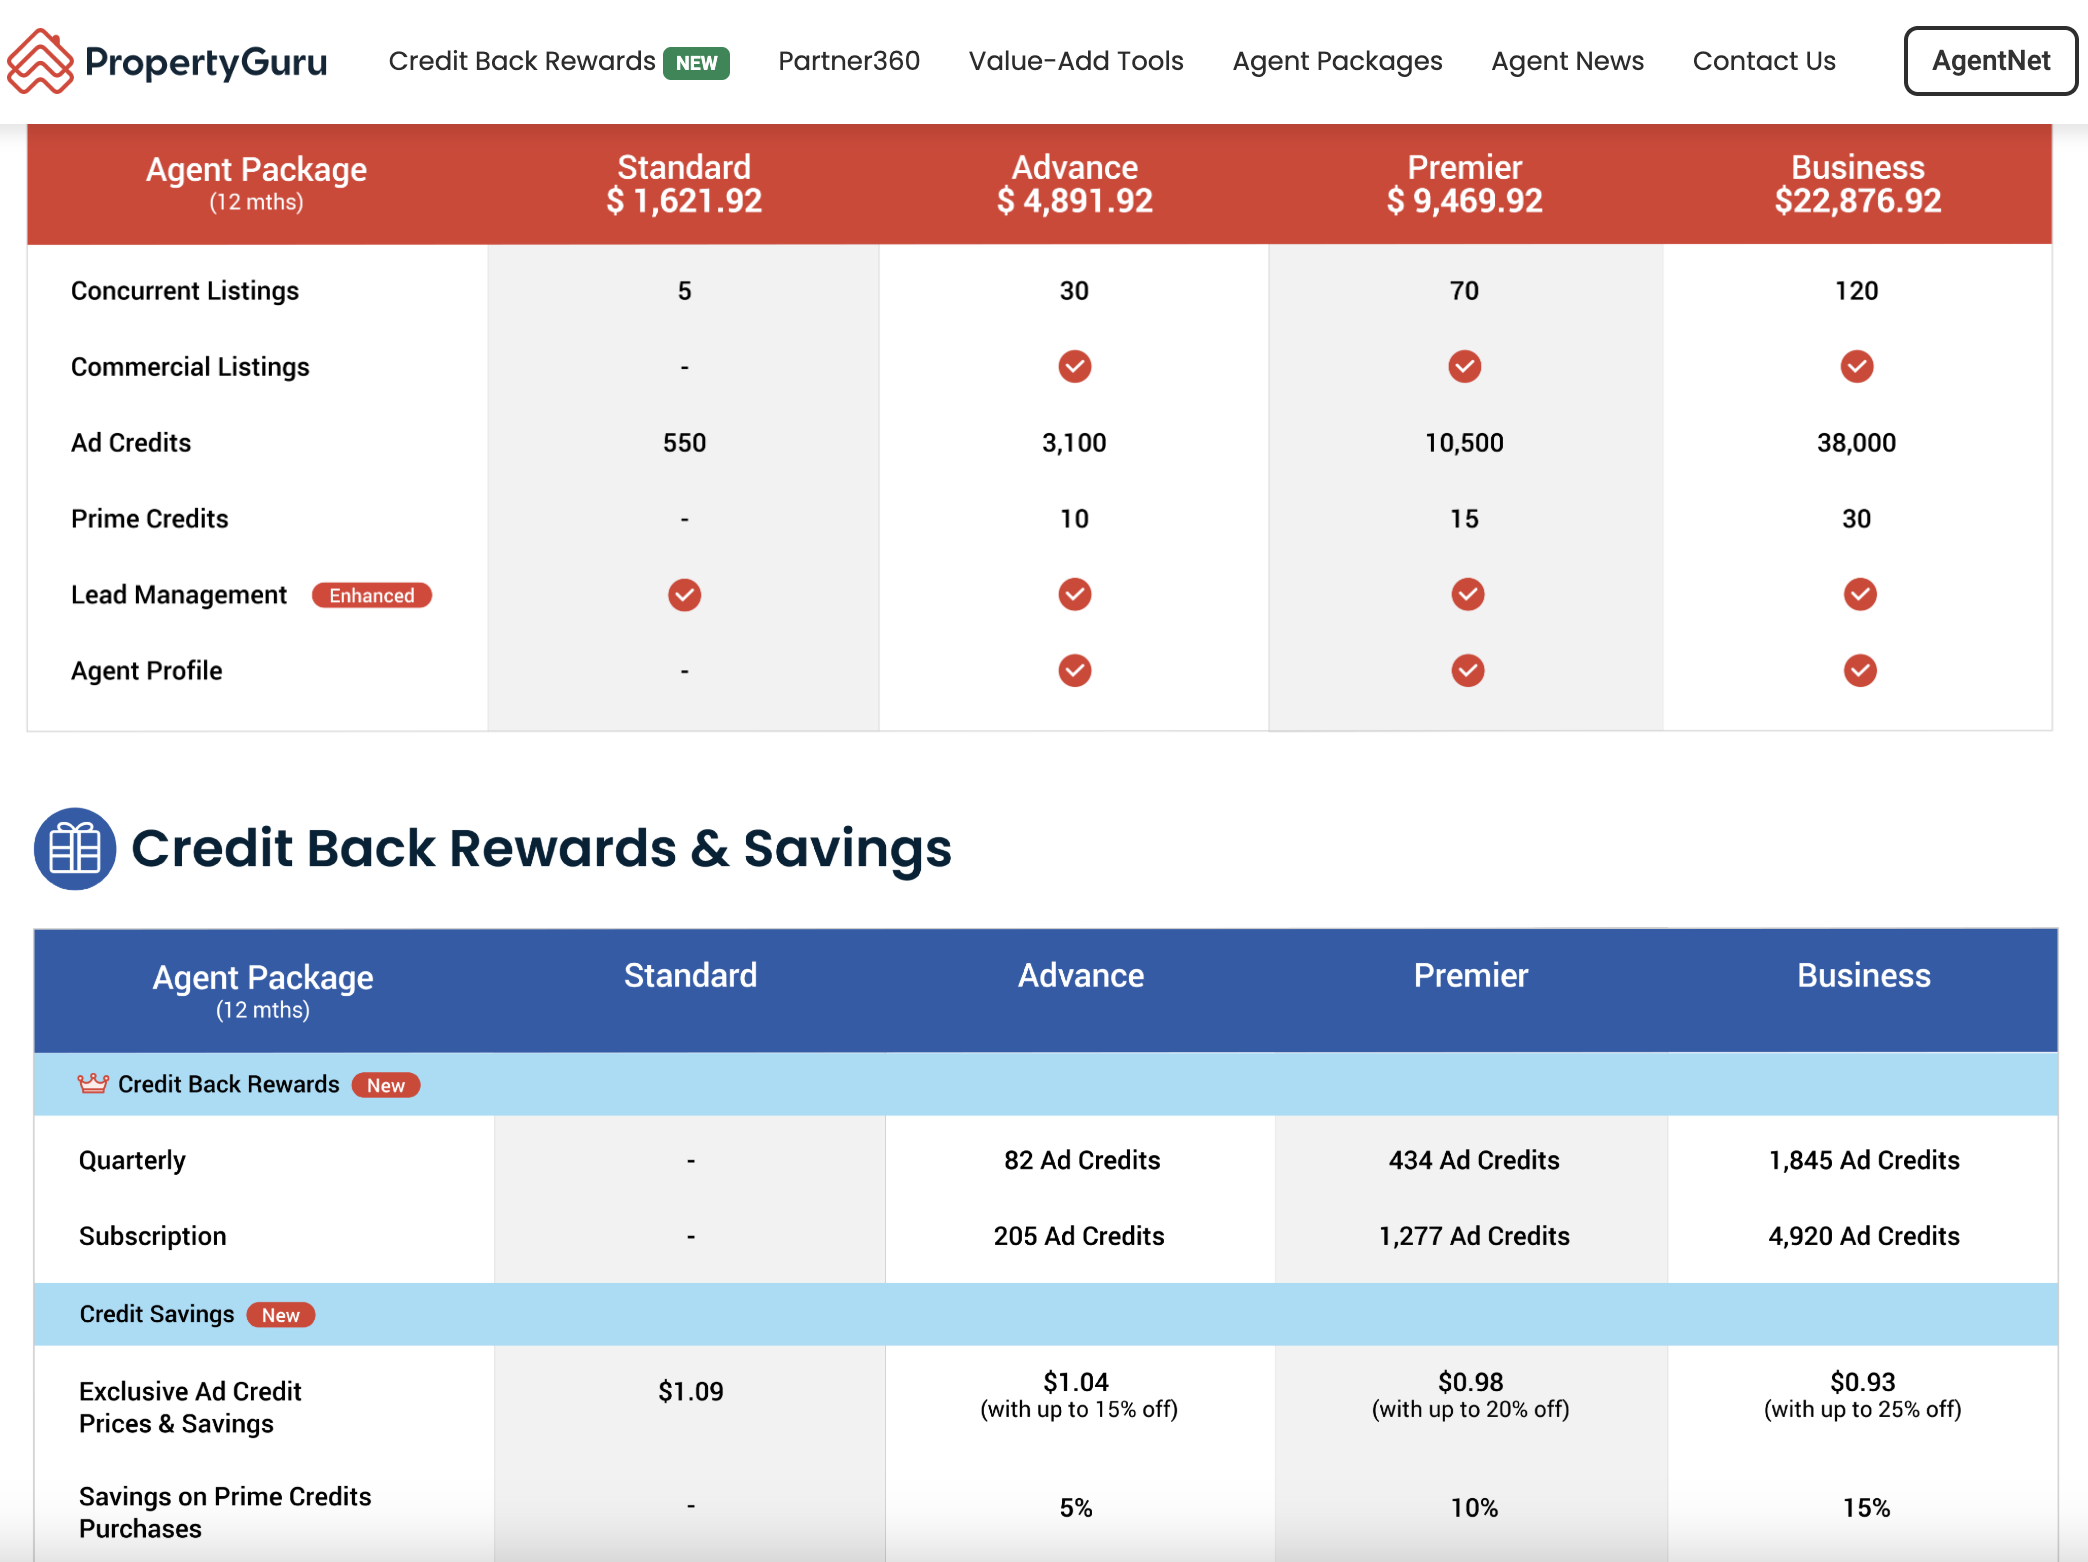Click Advance Commercial Listings check icon

(1074, 367)
